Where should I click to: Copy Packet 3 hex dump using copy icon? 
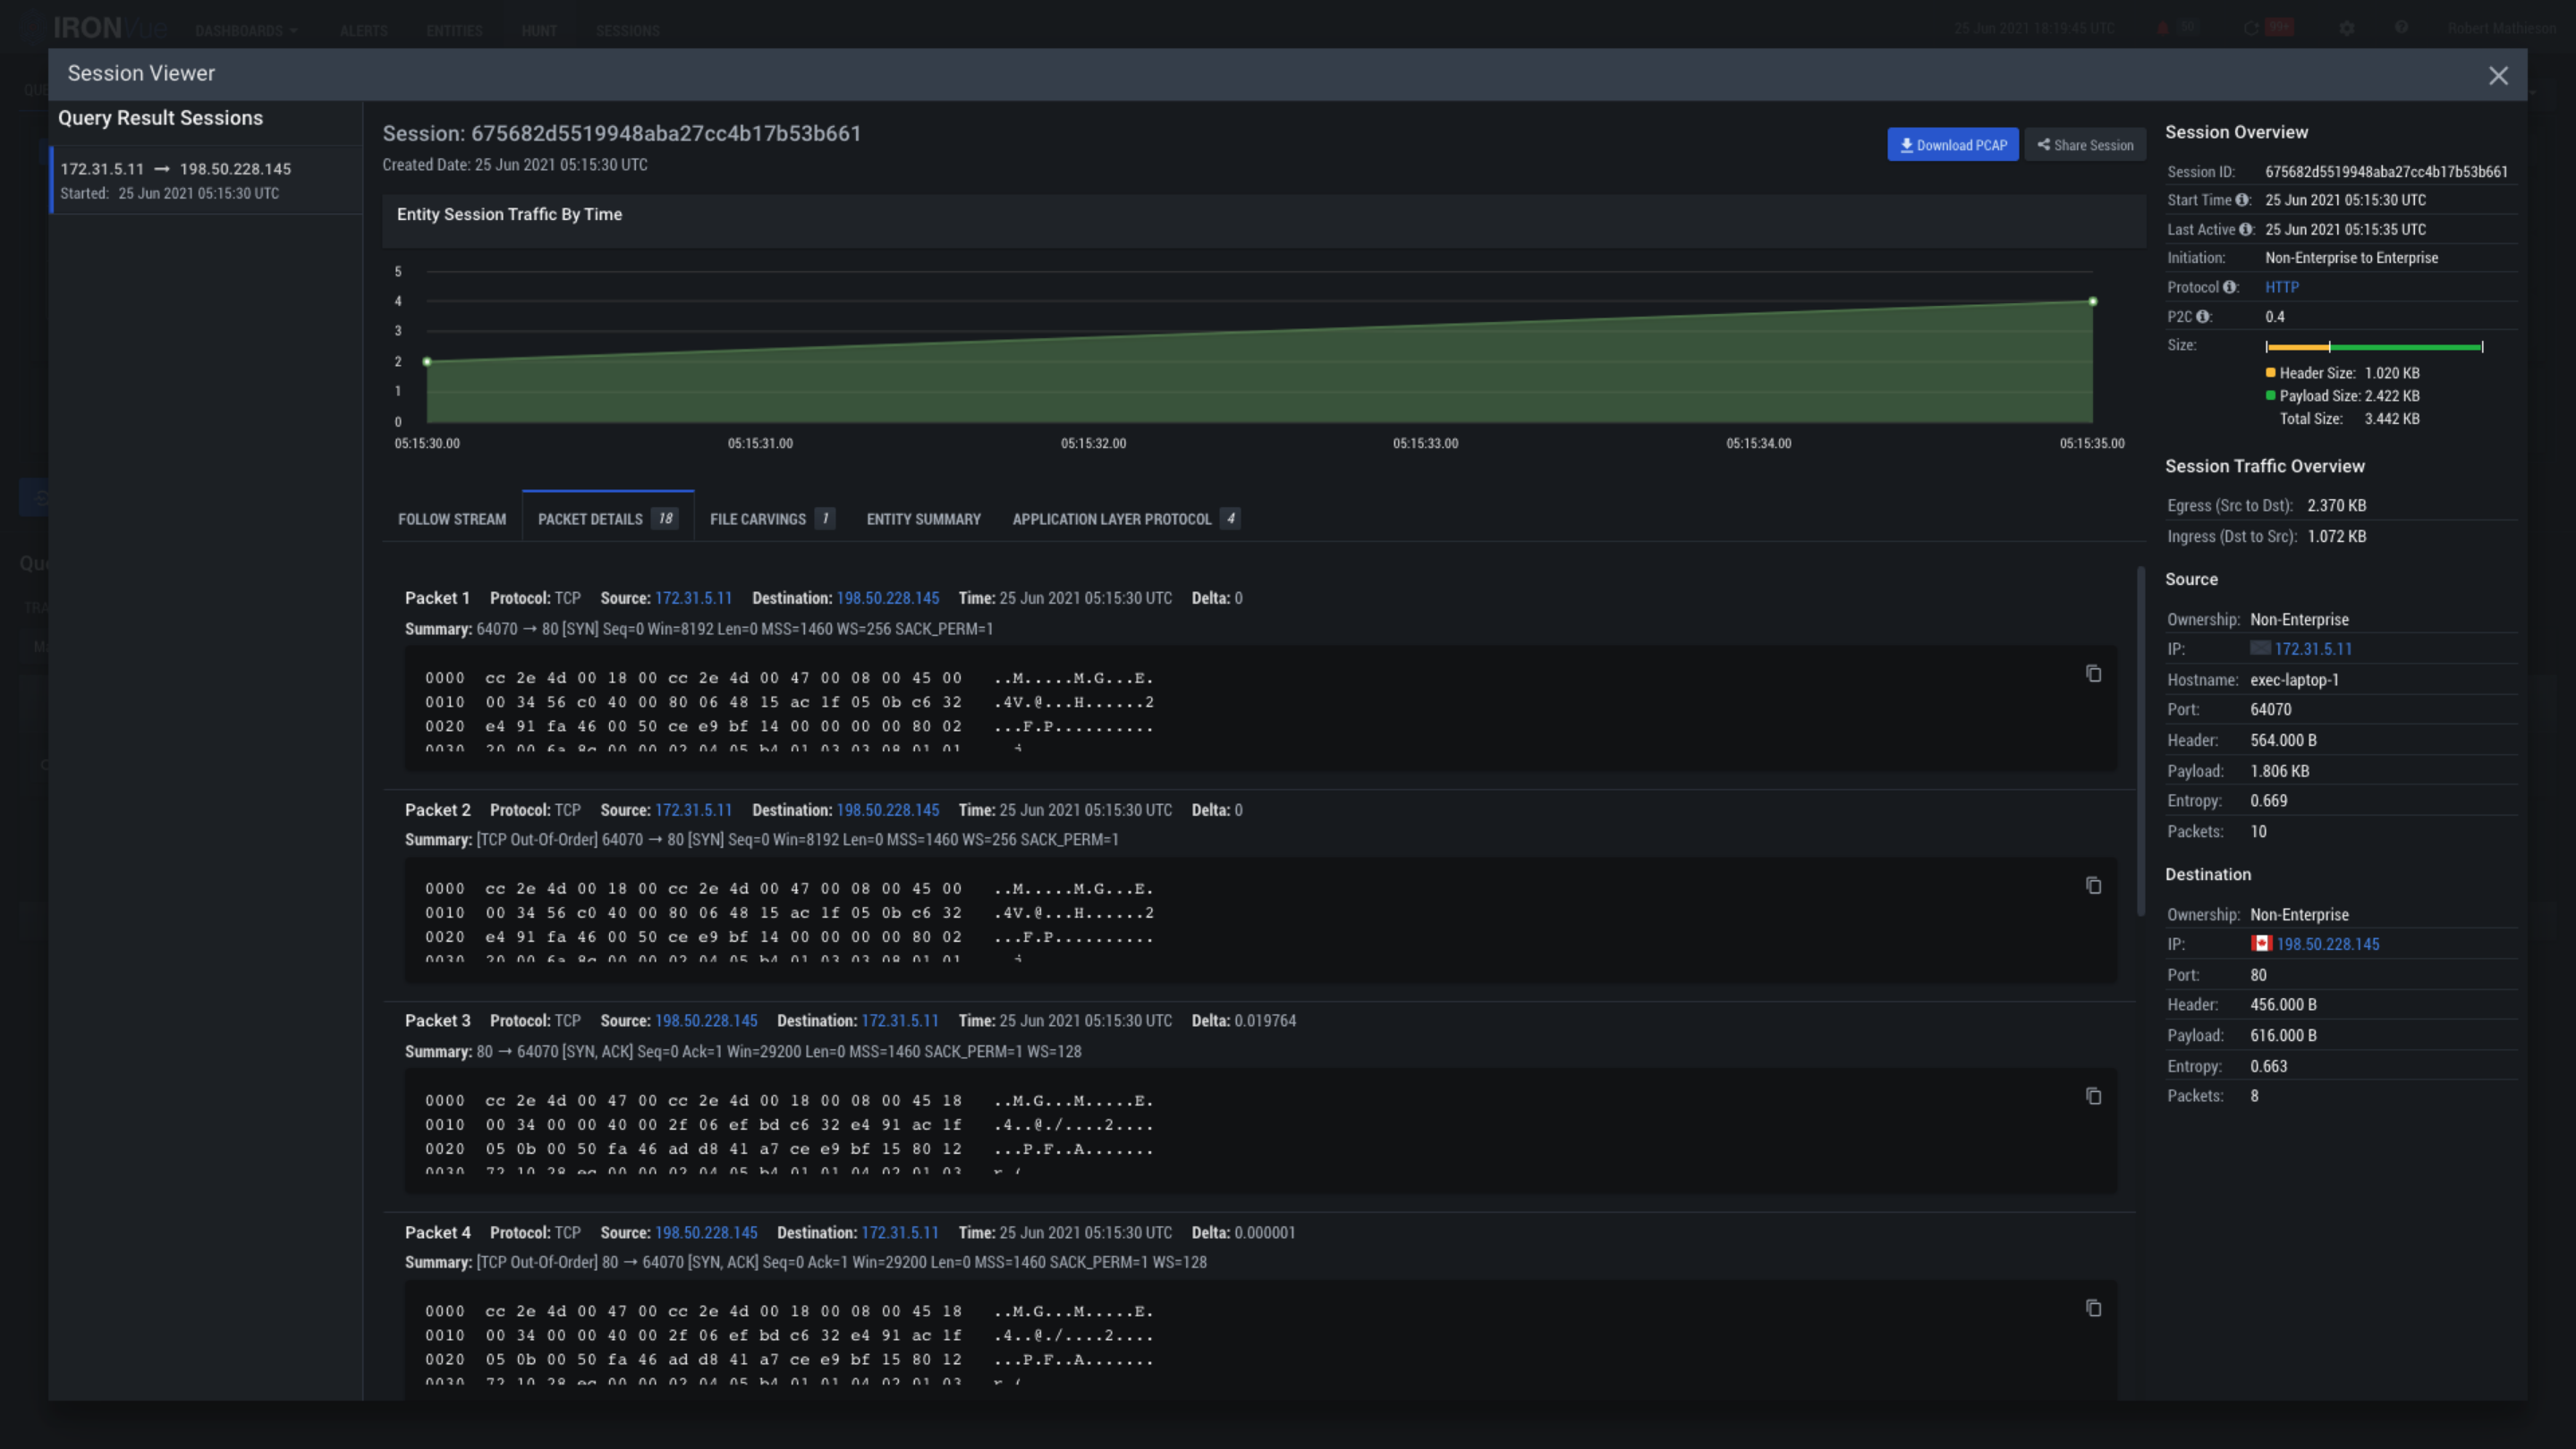point(2093,1096)
